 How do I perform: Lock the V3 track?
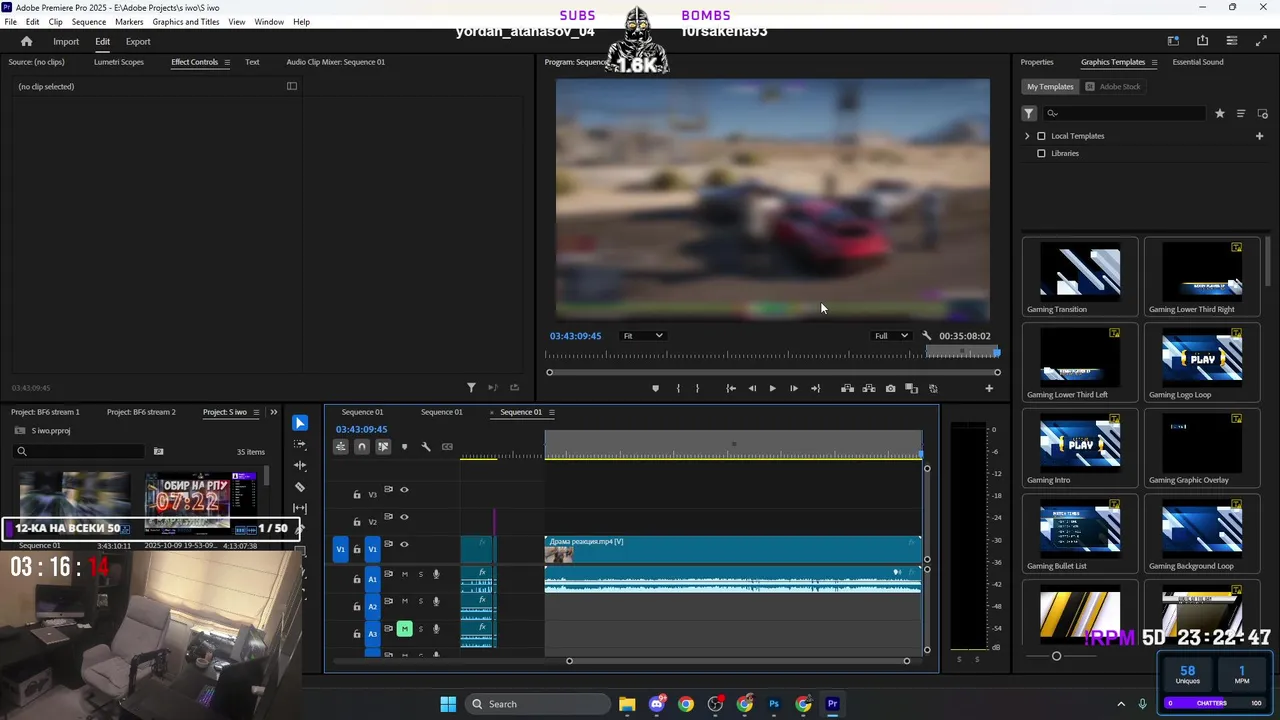pos(357,494)
